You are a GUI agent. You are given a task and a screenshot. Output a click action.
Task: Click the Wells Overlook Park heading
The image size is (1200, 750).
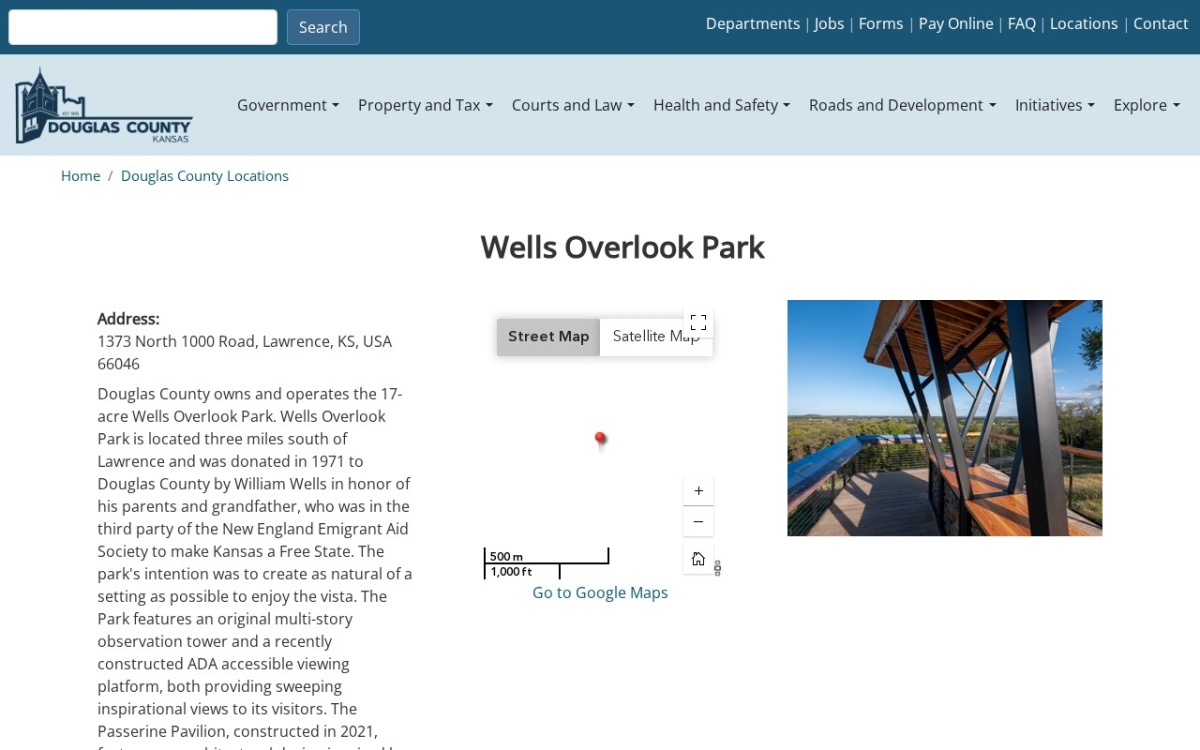[x=623, y=247]
